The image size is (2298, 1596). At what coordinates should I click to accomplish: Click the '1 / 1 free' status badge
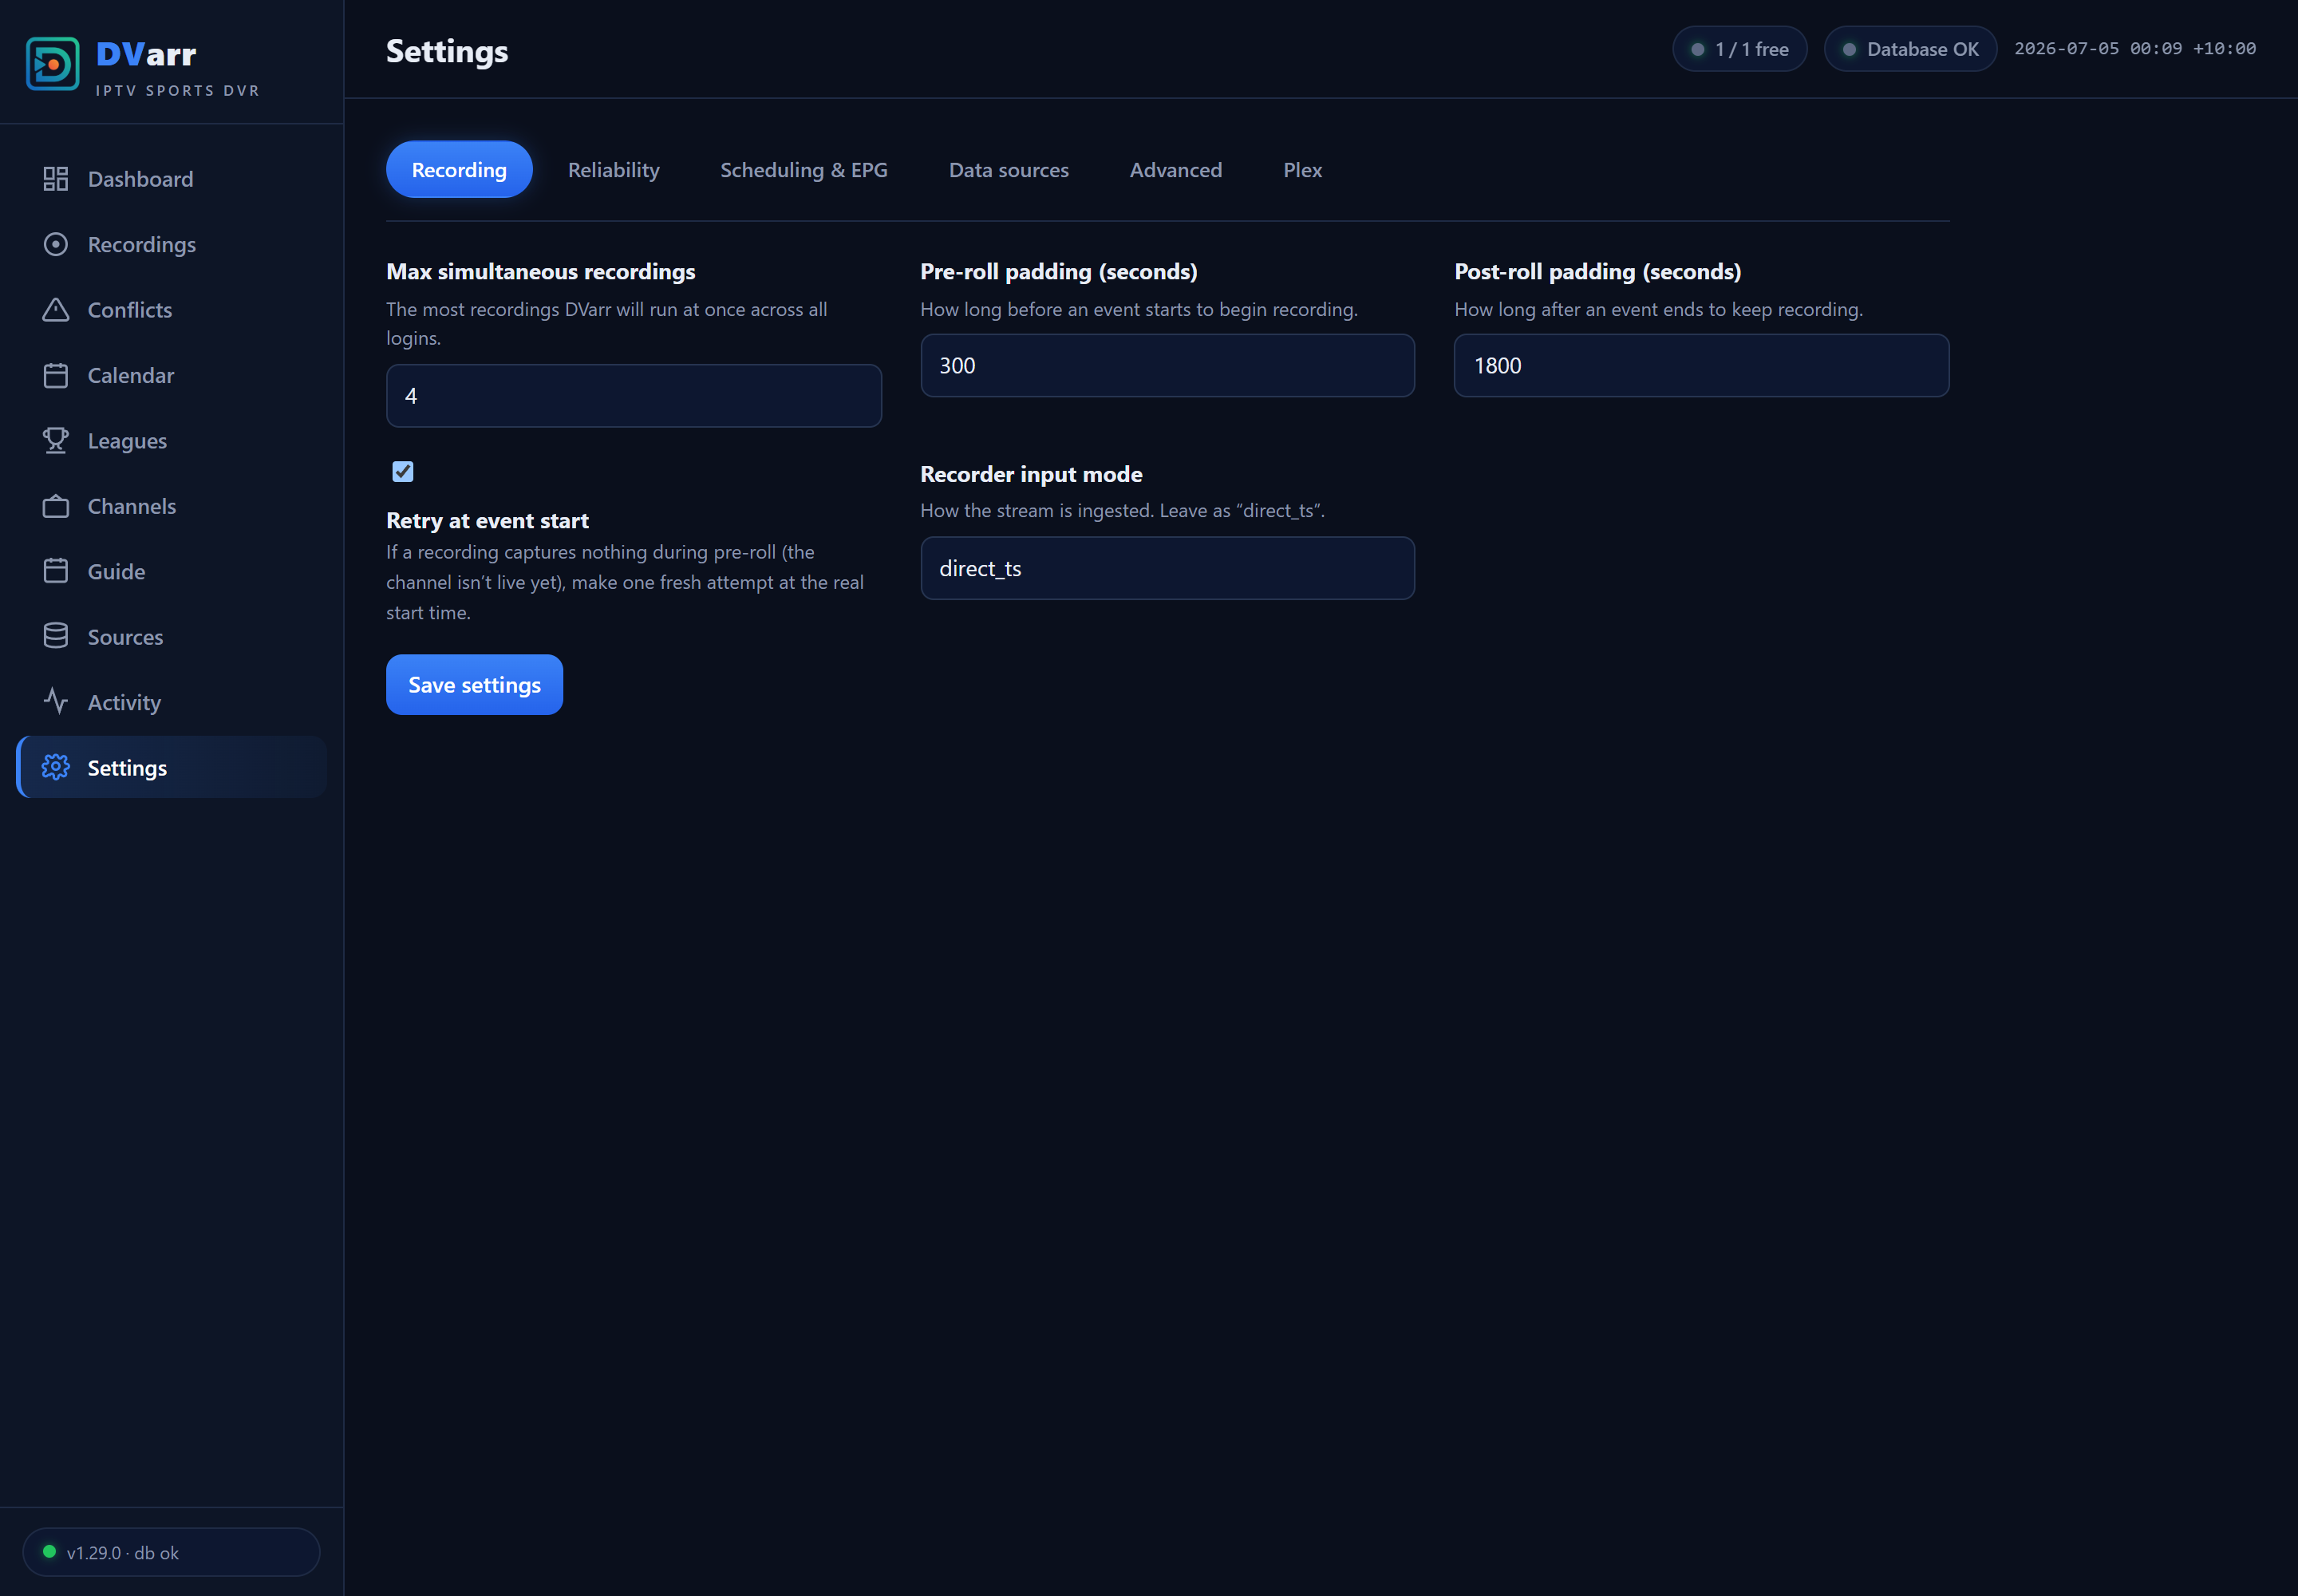coord(1739,49)
